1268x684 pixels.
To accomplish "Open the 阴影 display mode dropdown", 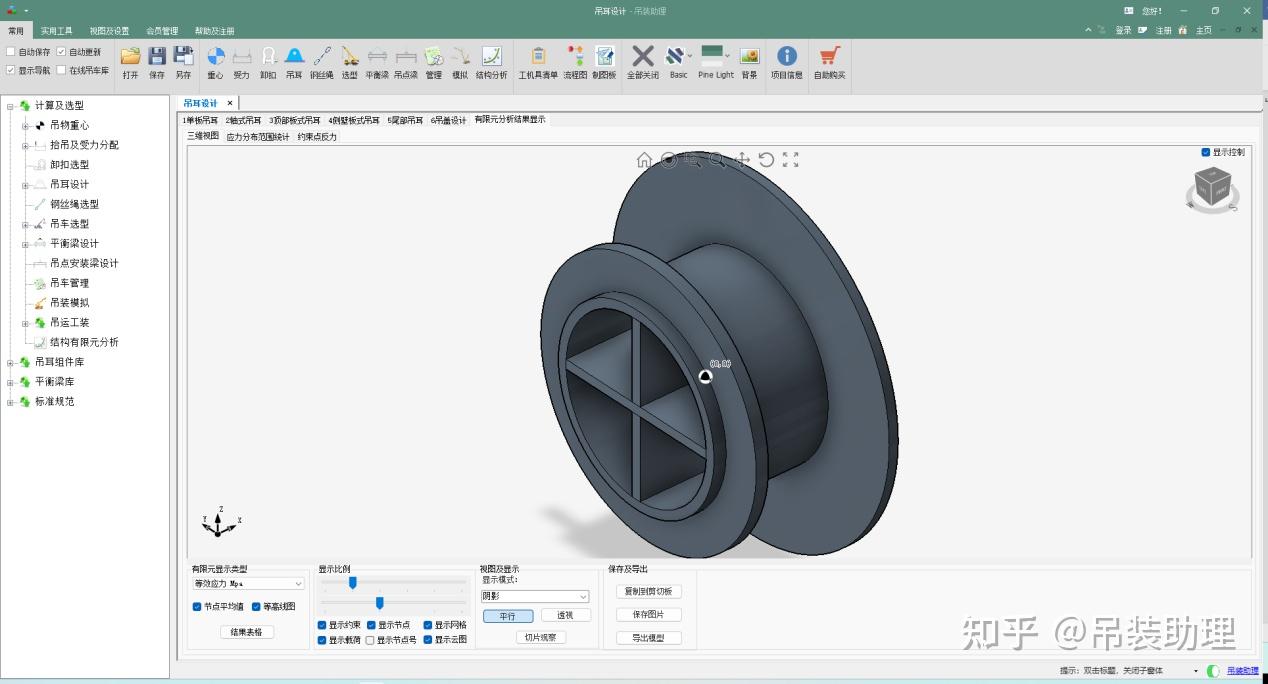I will pos(535,596).
